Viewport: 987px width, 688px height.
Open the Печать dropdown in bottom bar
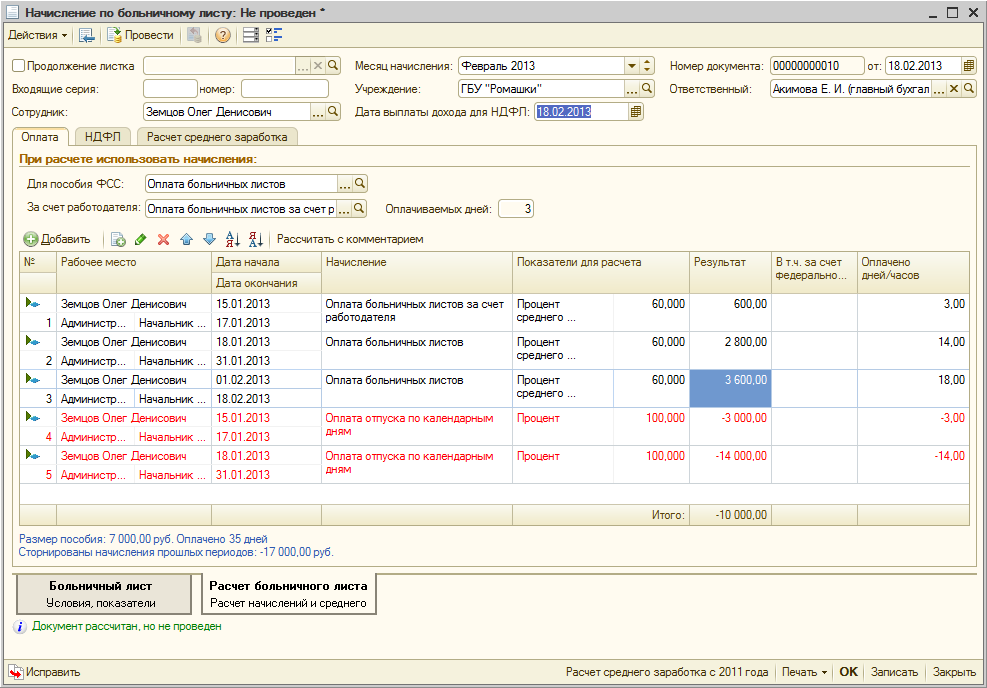click(804, 672)
